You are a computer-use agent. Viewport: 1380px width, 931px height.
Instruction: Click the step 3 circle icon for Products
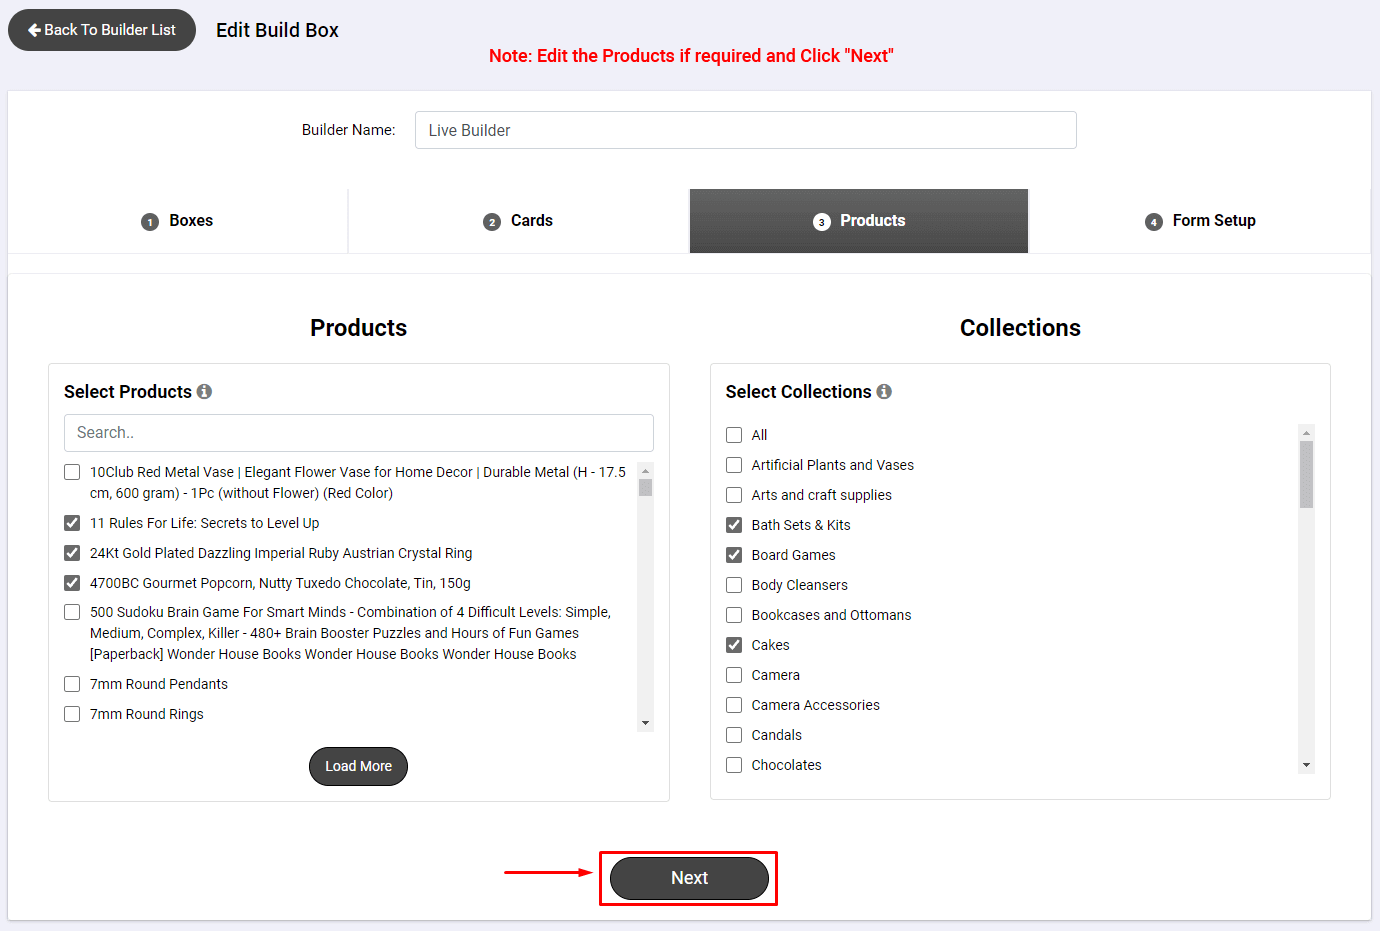[822, 222]
